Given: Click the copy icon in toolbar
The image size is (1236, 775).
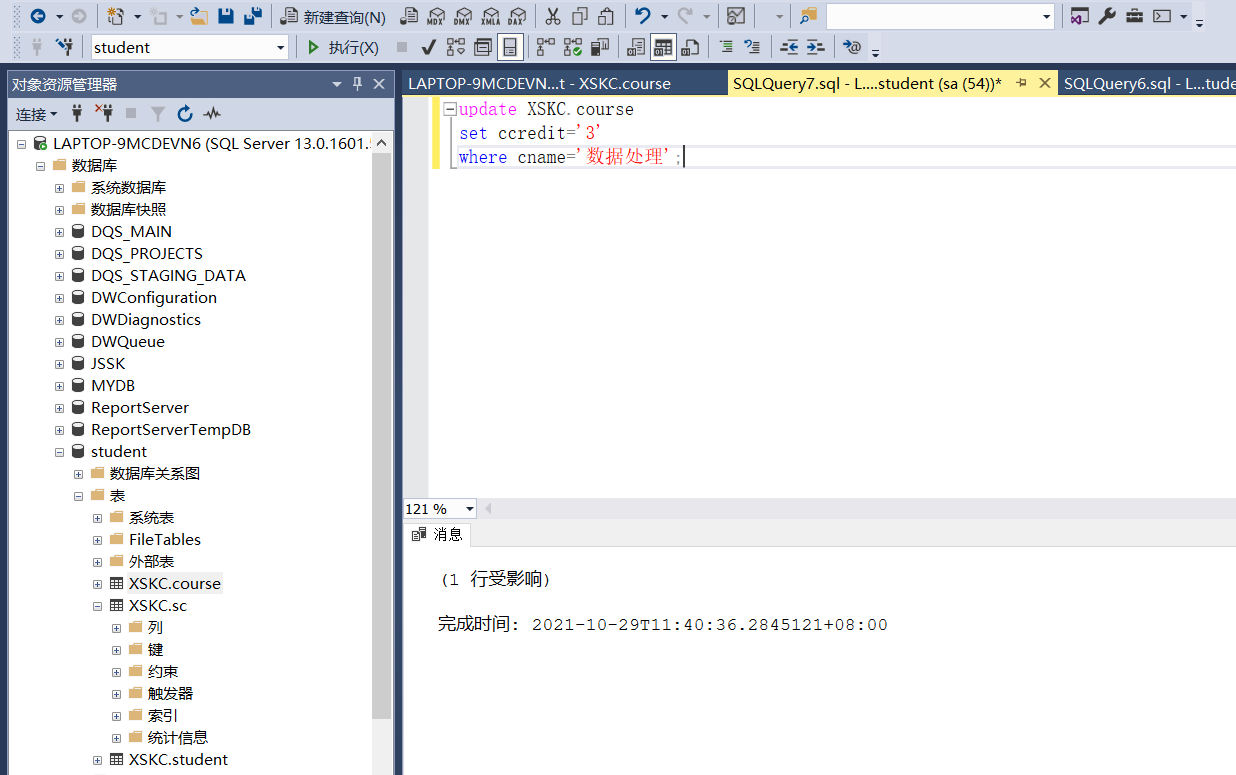Looking at the screenshot, I should [580, 16].
